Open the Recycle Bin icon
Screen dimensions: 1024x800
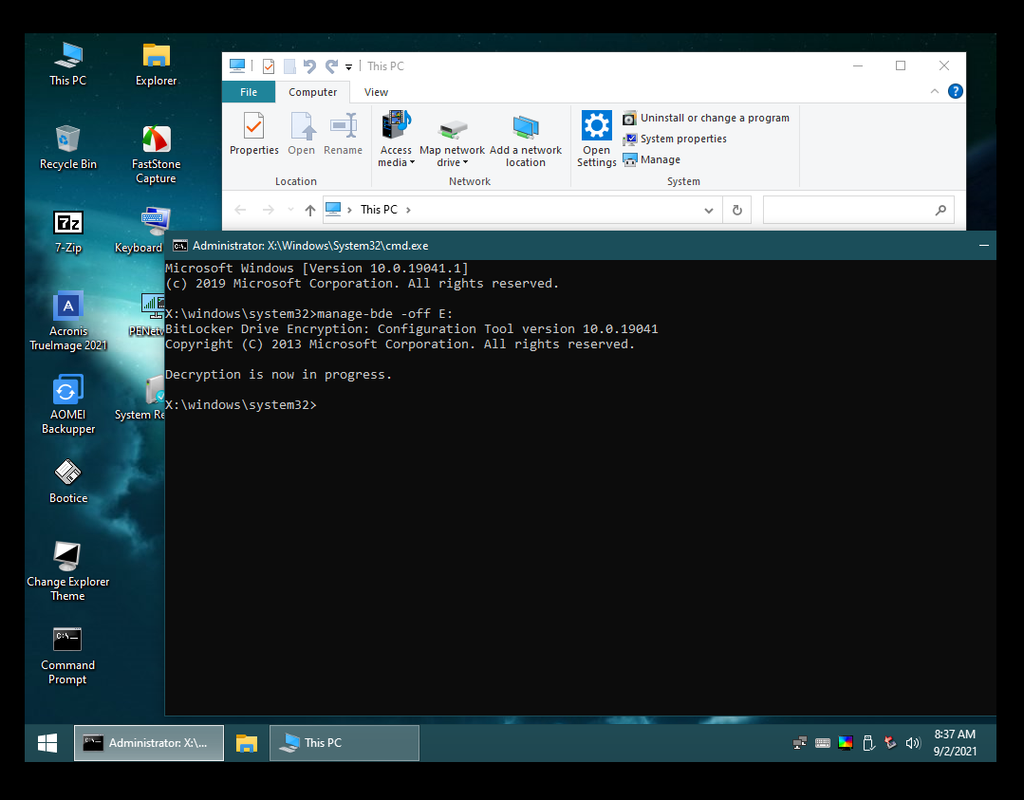[68, 148]
